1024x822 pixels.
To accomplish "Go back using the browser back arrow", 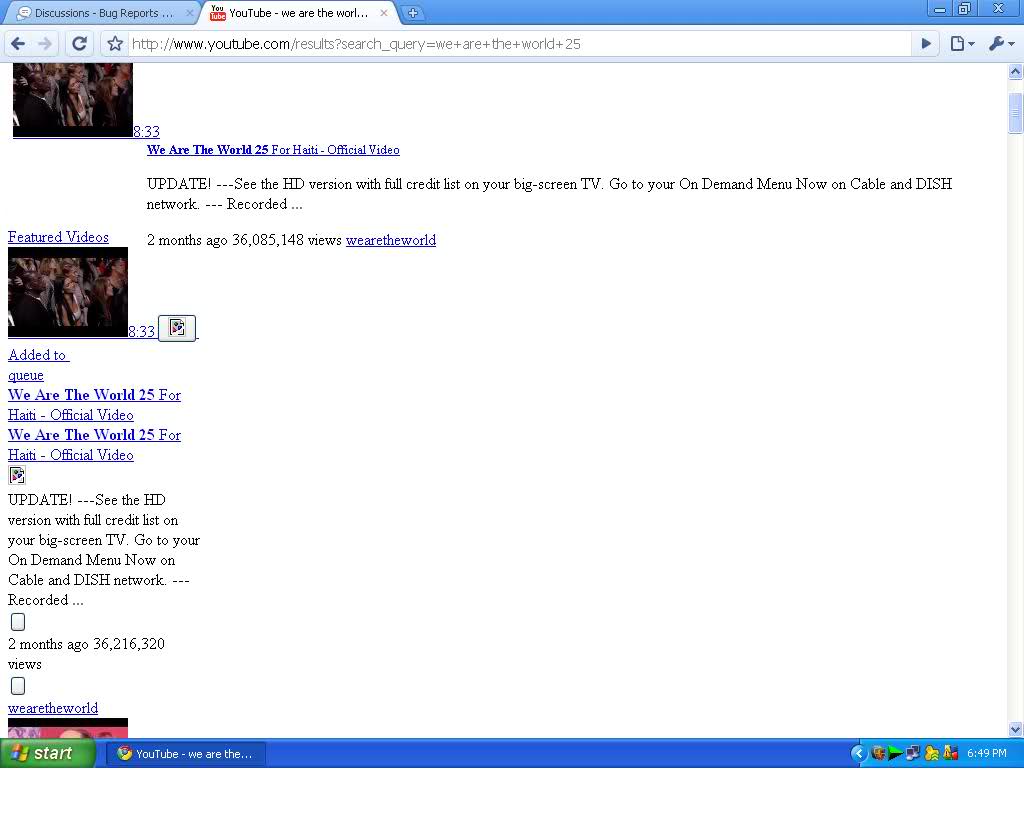I will pyautogui.click(x=18, y=44).
